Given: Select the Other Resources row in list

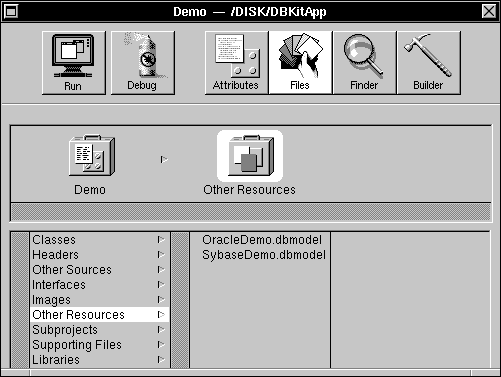Looking at the screenshot, I should (x=100, y=315).
